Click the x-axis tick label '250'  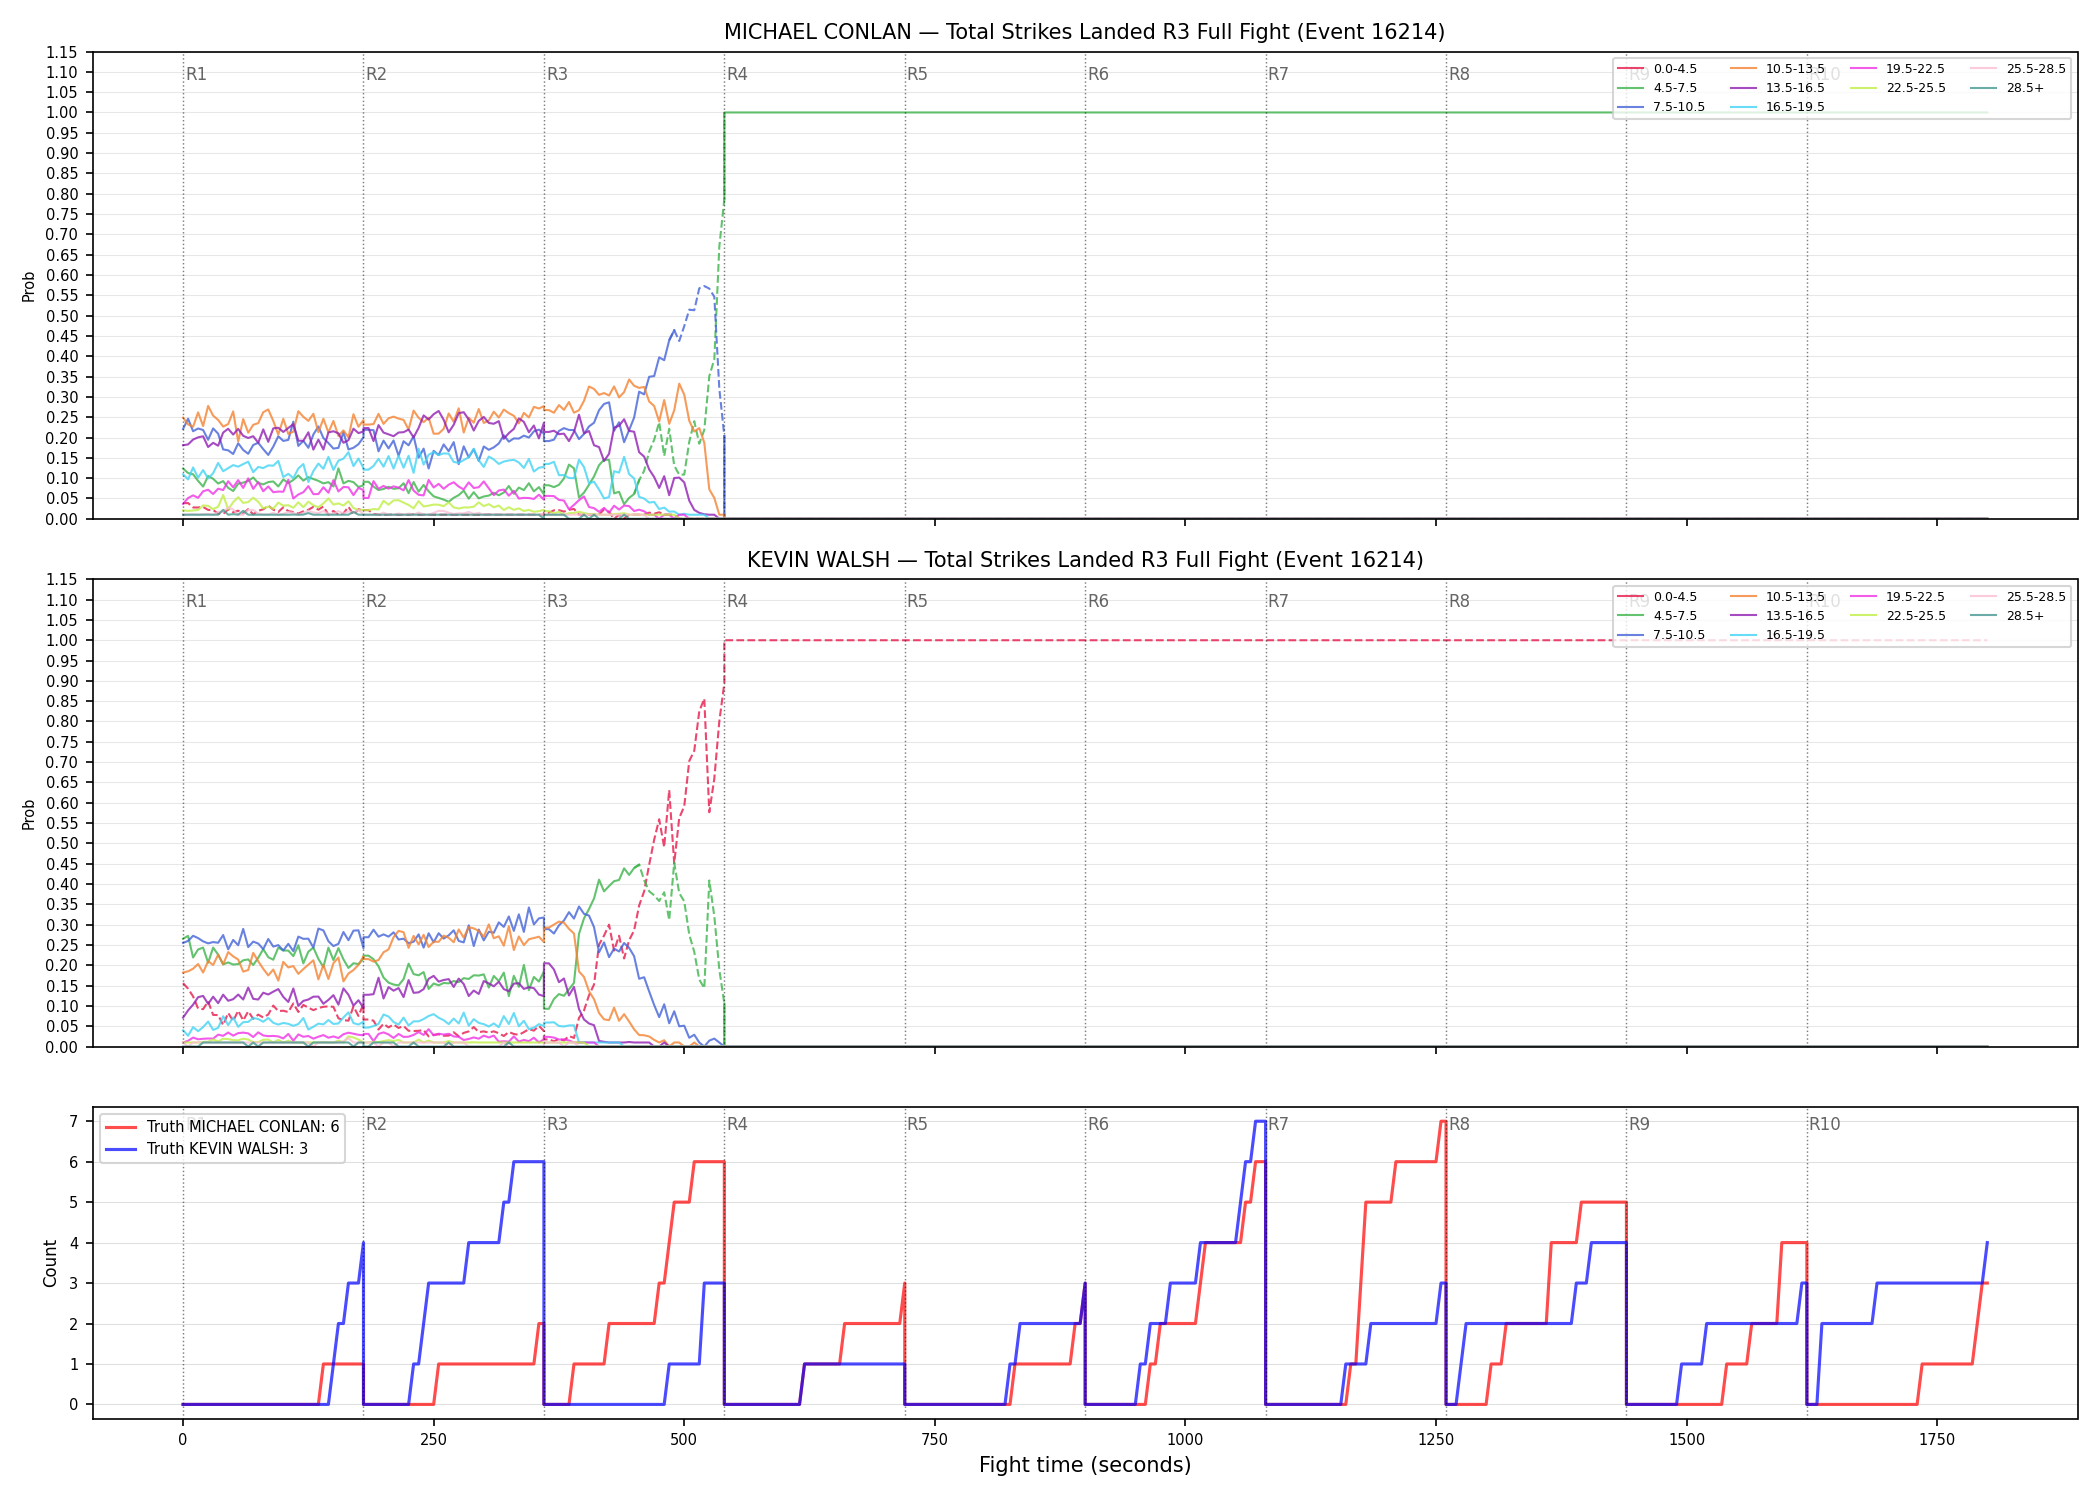433,1440
